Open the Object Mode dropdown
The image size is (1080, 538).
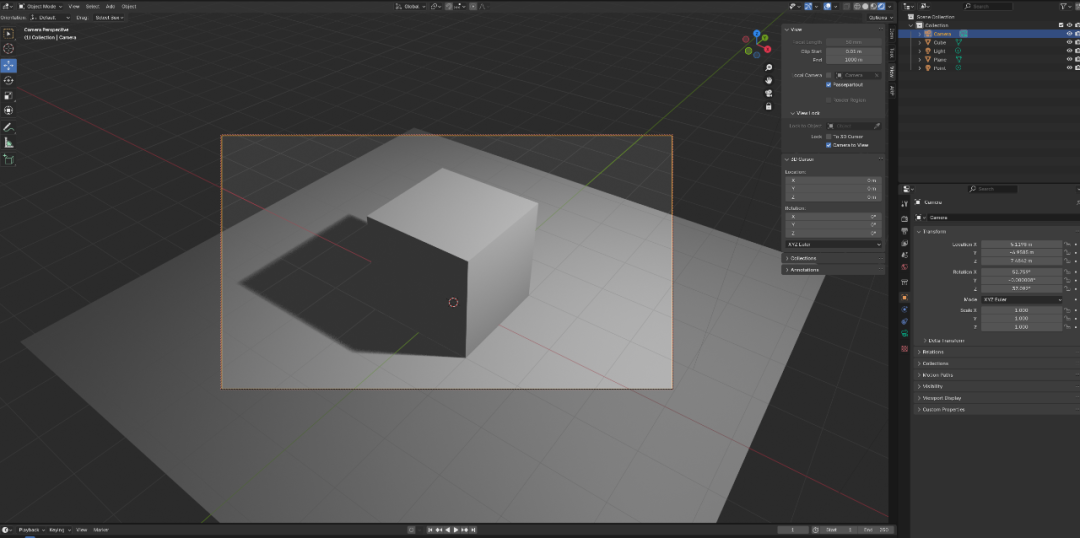(x=41, y=6)
